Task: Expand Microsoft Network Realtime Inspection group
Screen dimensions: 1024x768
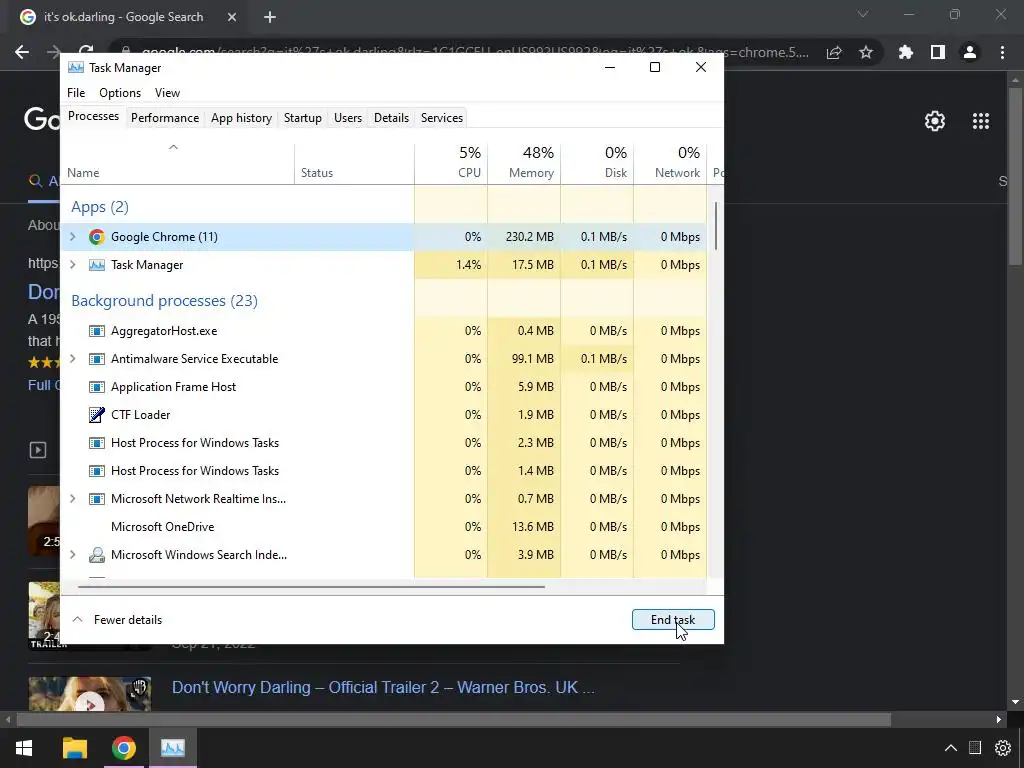Action: coord(72,499)
